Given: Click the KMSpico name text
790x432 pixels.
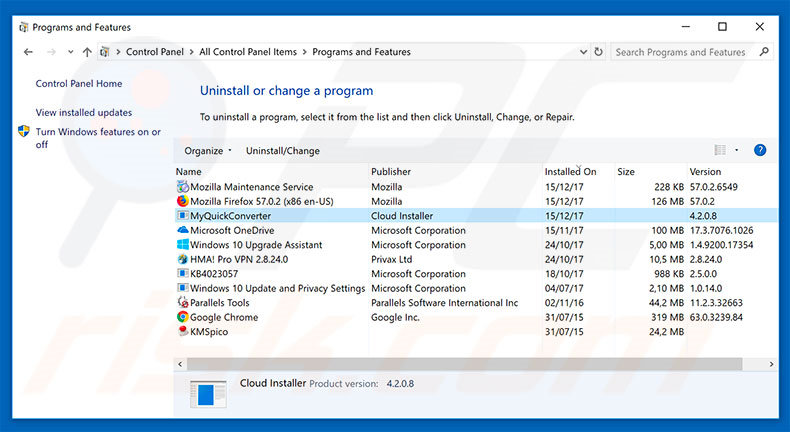Looking at the screenshot, I should click(209, 332).
